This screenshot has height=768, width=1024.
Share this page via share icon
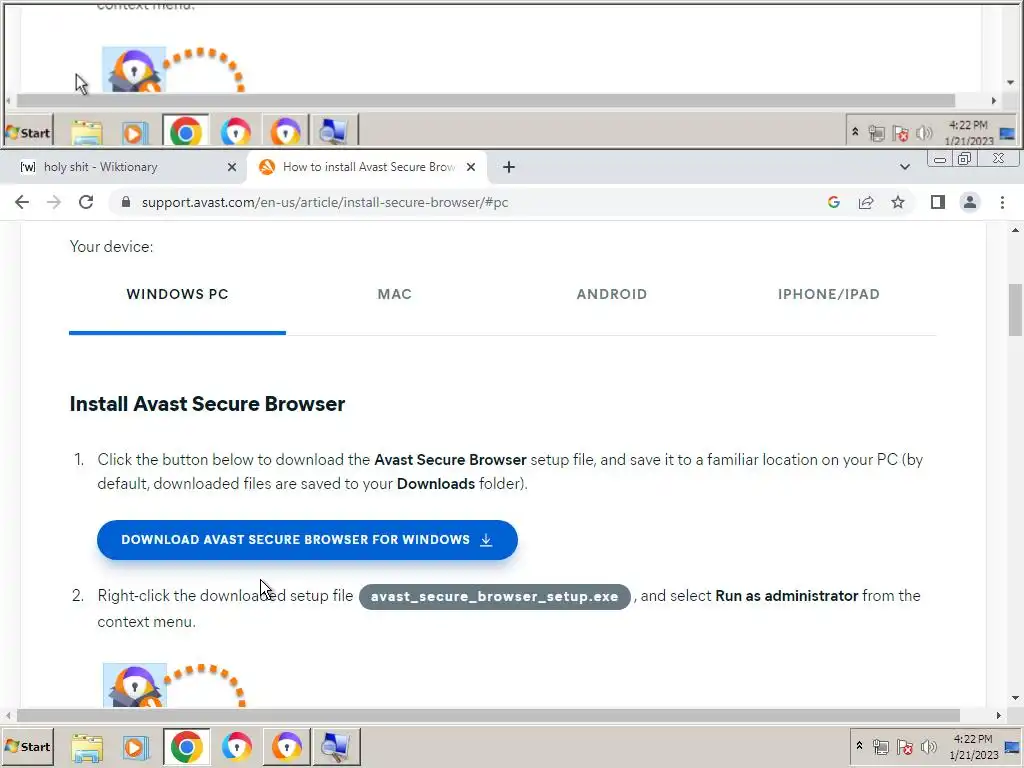(x=866, y=202)
